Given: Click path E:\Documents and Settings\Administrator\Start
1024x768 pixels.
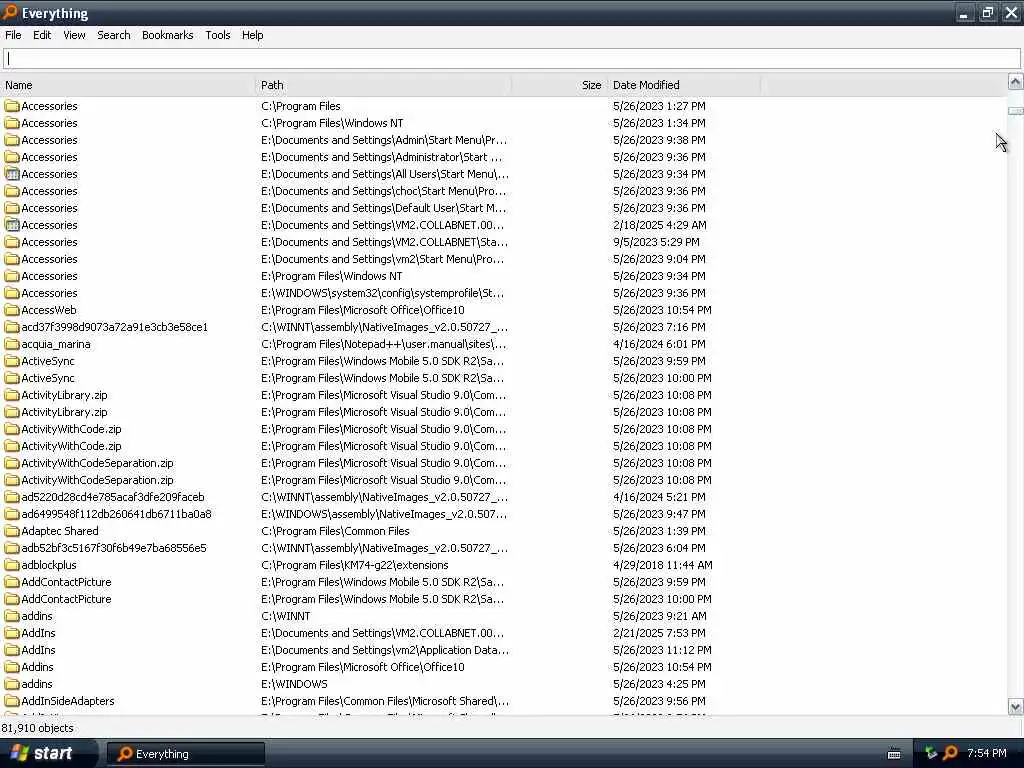Looking at the screenshot, I should click(381, 157).
